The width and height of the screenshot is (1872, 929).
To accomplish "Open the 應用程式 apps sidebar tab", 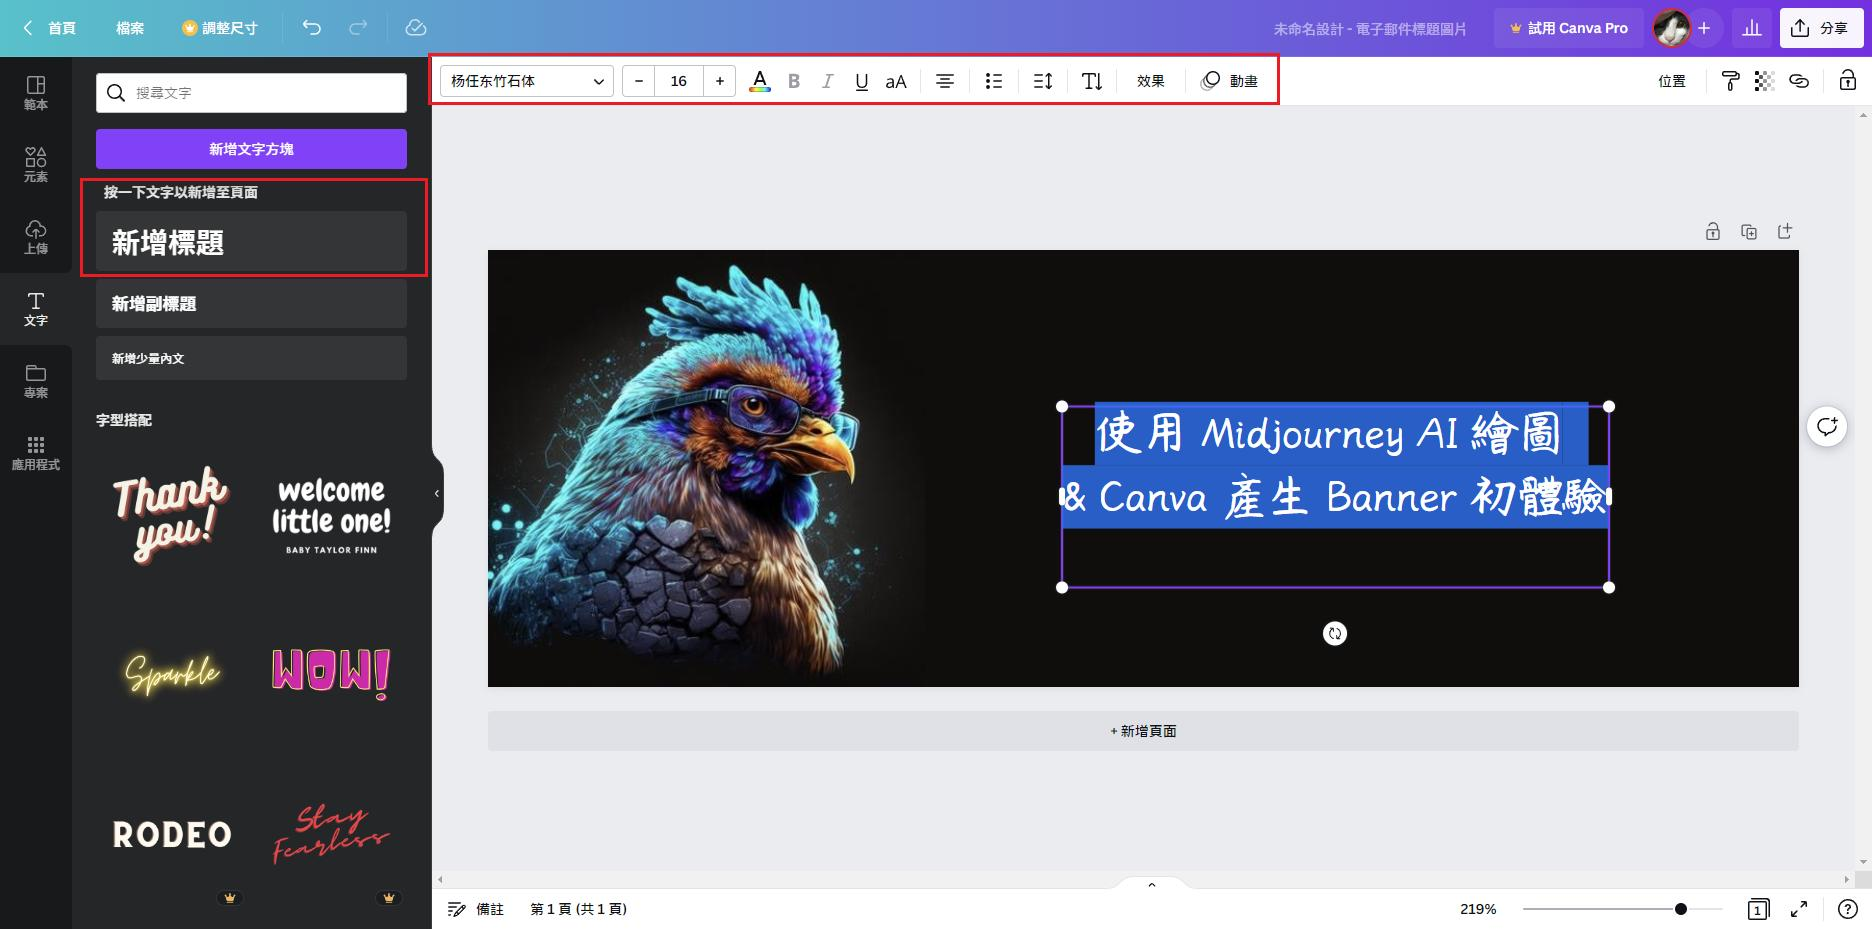I will point(36,453).
